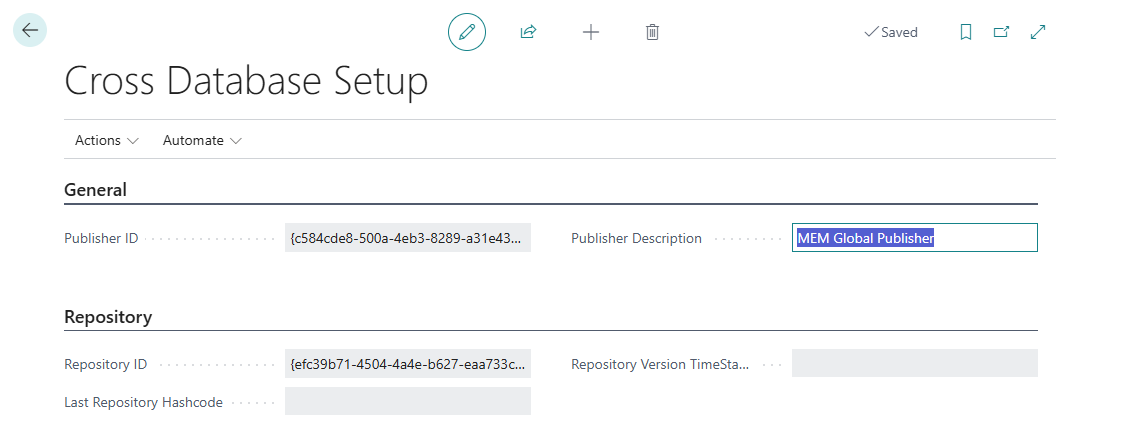Click the Publisher Description label
This screenshot has width=1121, height=438.
(x=636, y=239)
